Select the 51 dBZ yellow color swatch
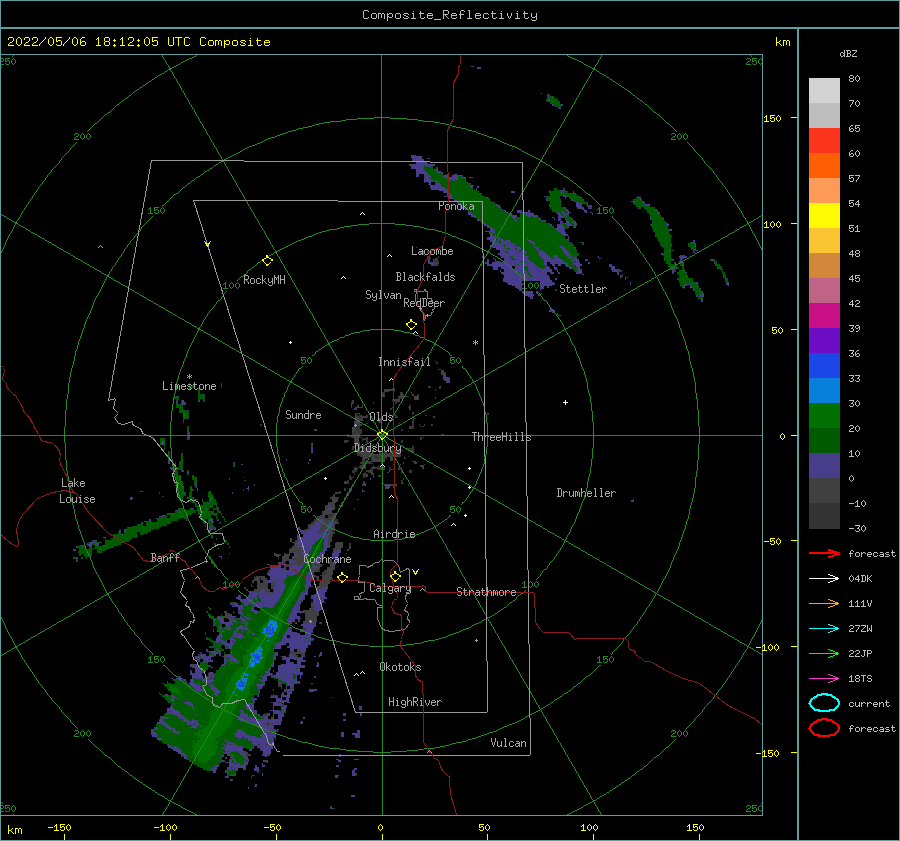This screenshot has width=900, height=841. pos(824,215)
